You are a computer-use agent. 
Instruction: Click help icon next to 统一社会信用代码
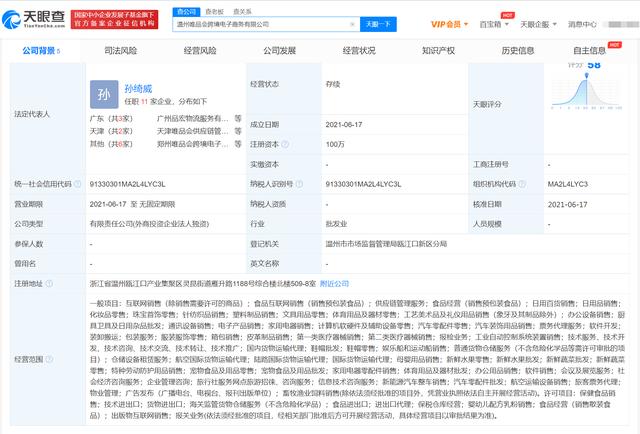[77, 184]
